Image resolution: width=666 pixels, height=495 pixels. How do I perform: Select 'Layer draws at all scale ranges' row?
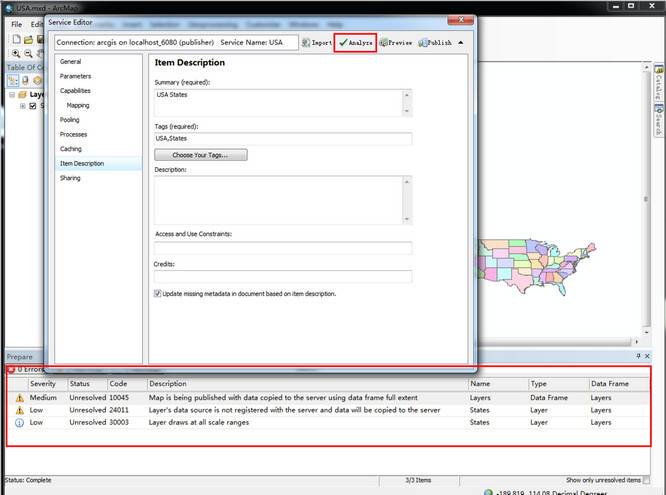coord(329,423)
